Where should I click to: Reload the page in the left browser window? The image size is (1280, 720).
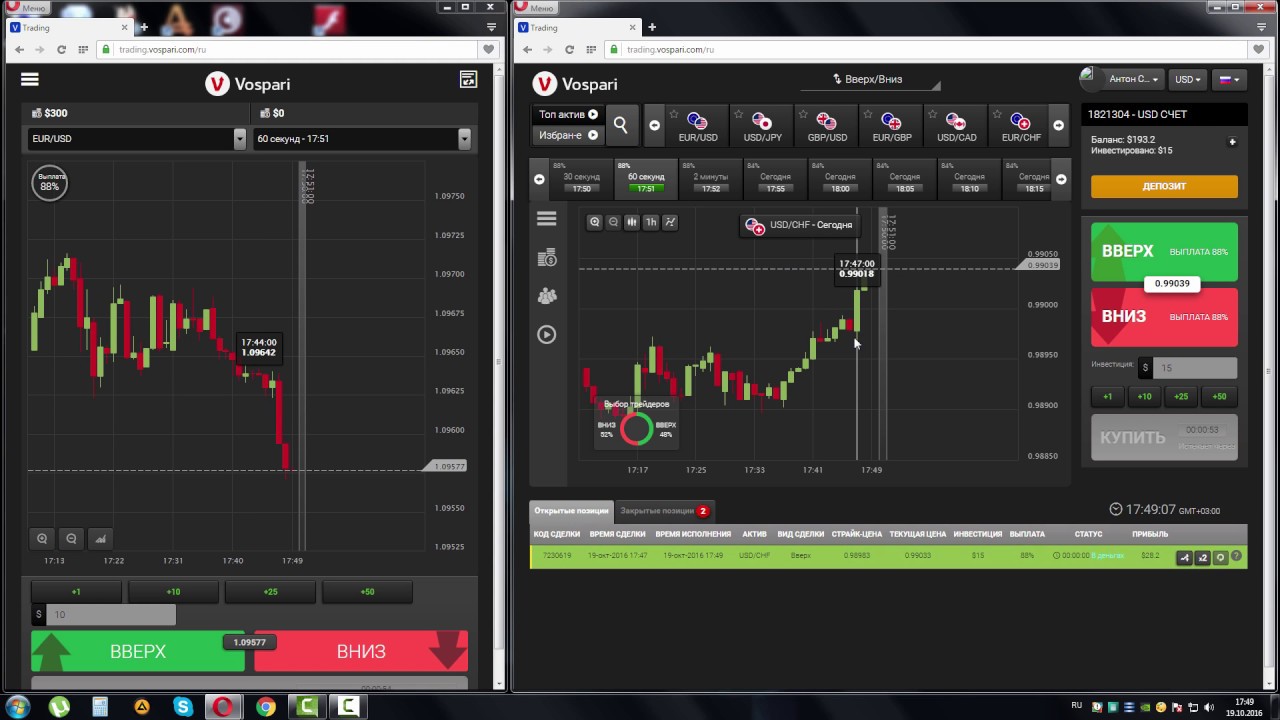click(61, 49)
